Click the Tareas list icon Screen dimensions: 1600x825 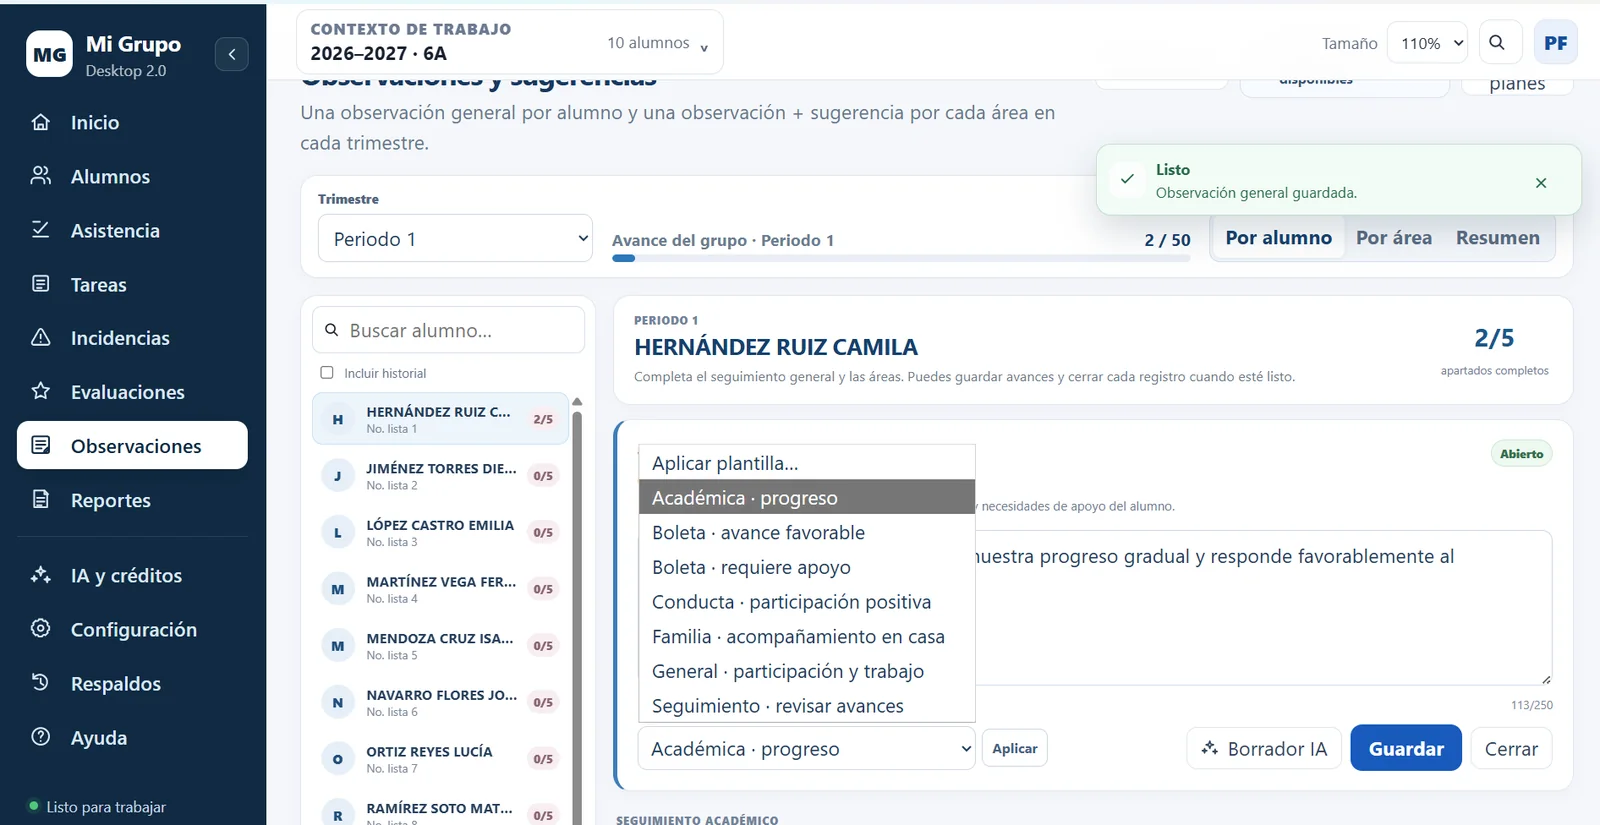pos(41,284)
